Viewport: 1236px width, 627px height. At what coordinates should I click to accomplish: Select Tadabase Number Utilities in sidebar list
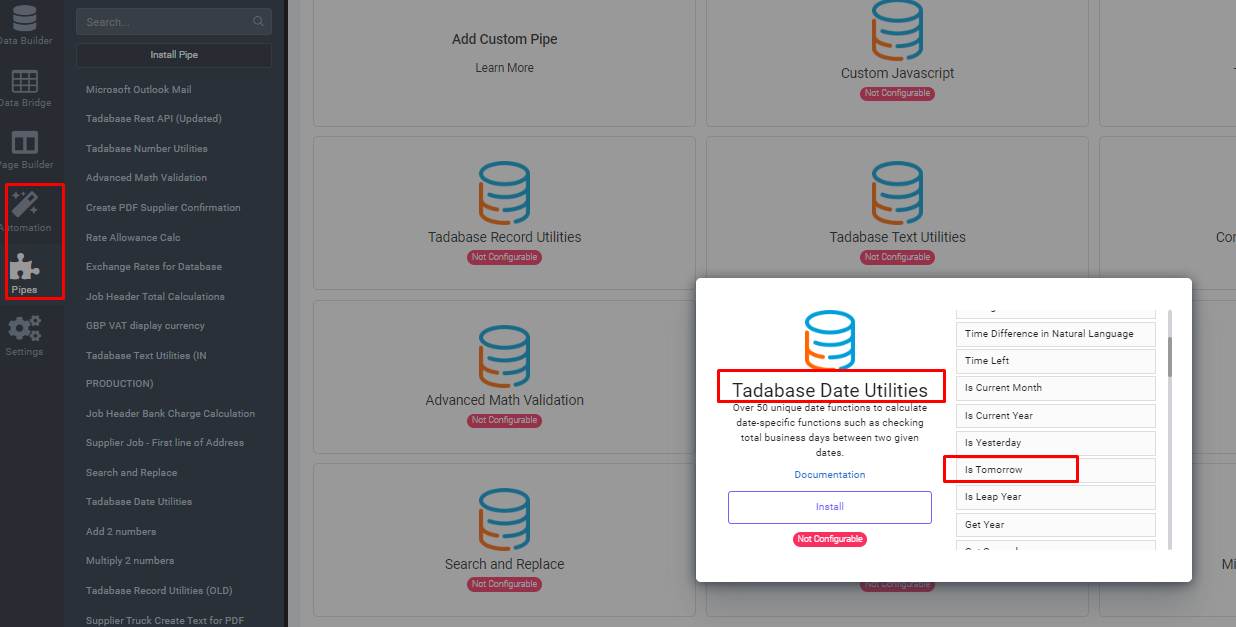[147, 149]
